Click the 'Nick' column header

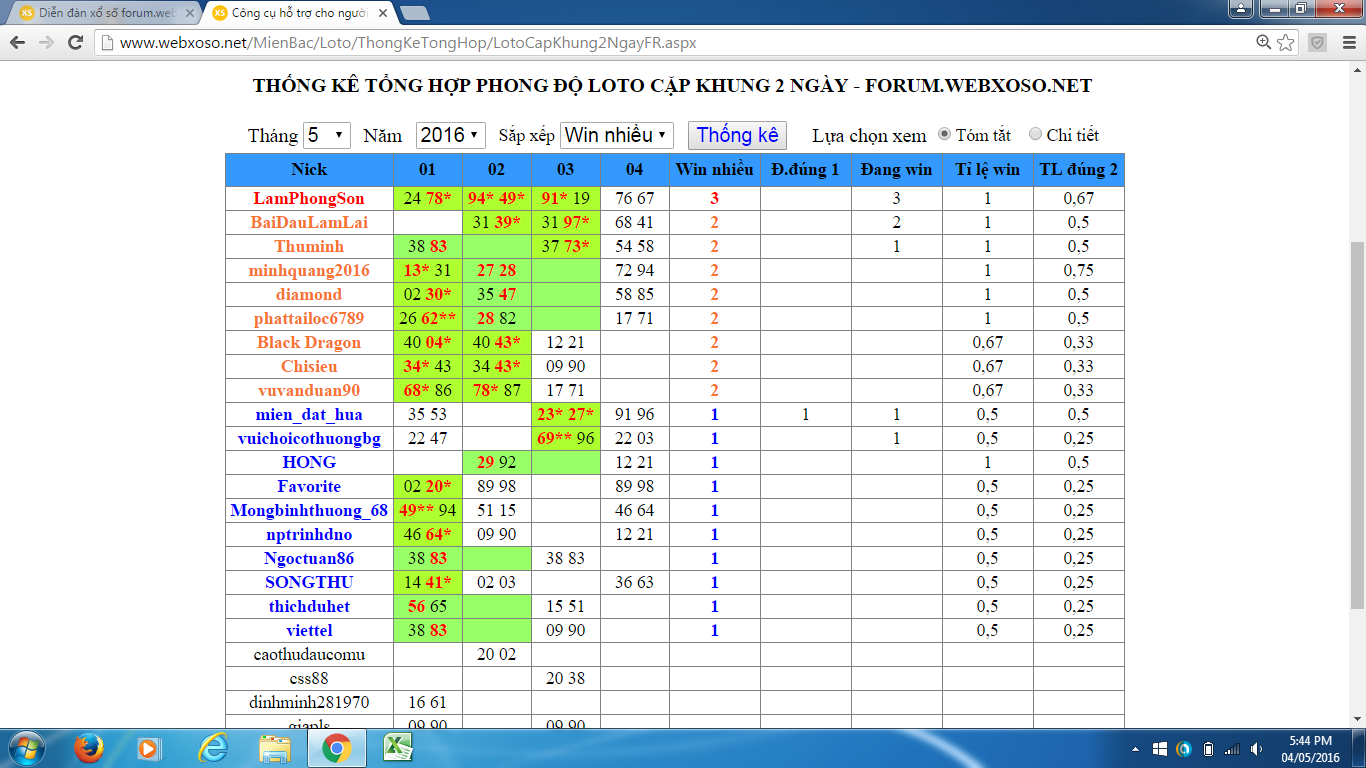(309, 169)
